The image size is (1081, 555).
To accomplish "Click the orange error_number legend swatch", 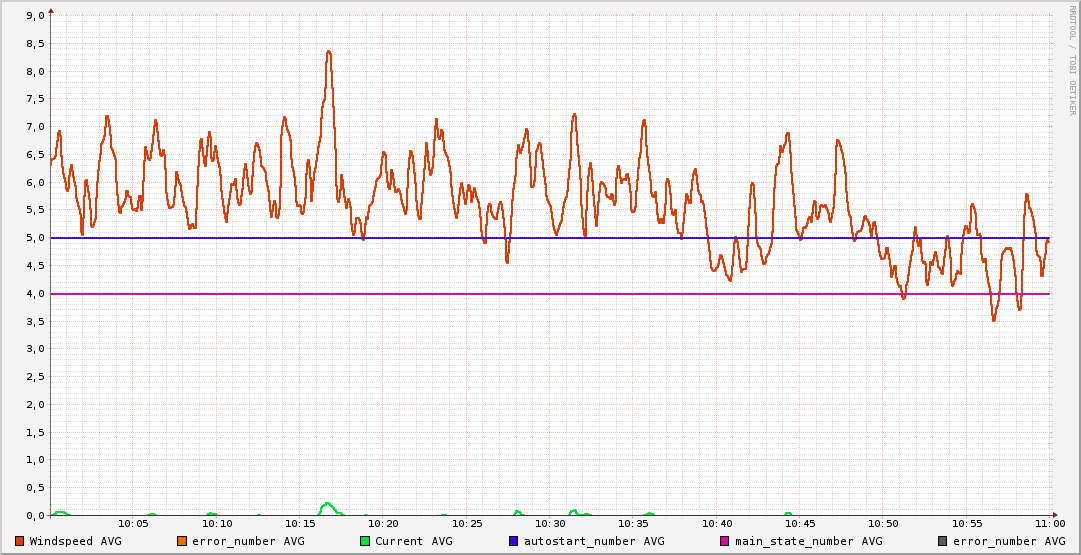I will coord(182,541).
